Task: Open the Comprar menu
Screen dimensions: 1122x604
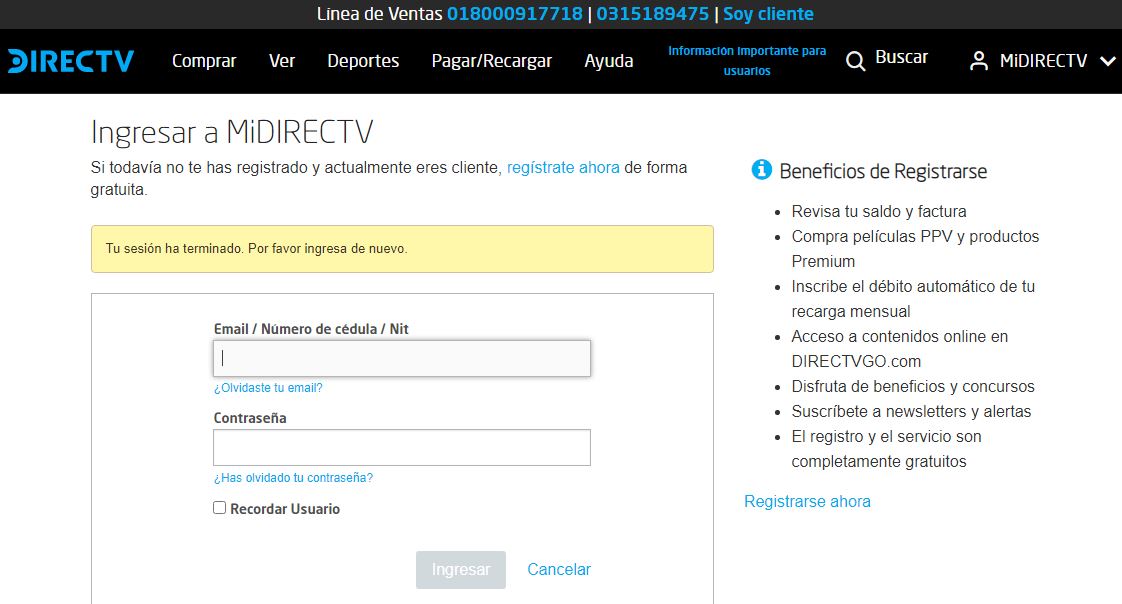Action: 204,61
